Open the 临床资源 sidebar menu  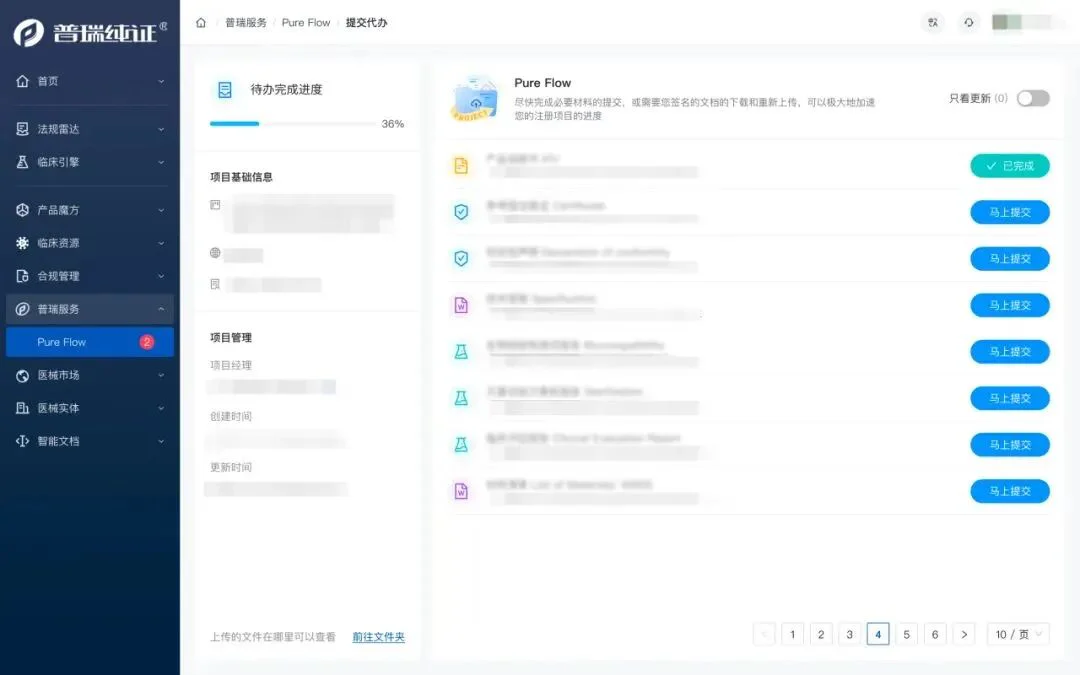pos(90,243)
